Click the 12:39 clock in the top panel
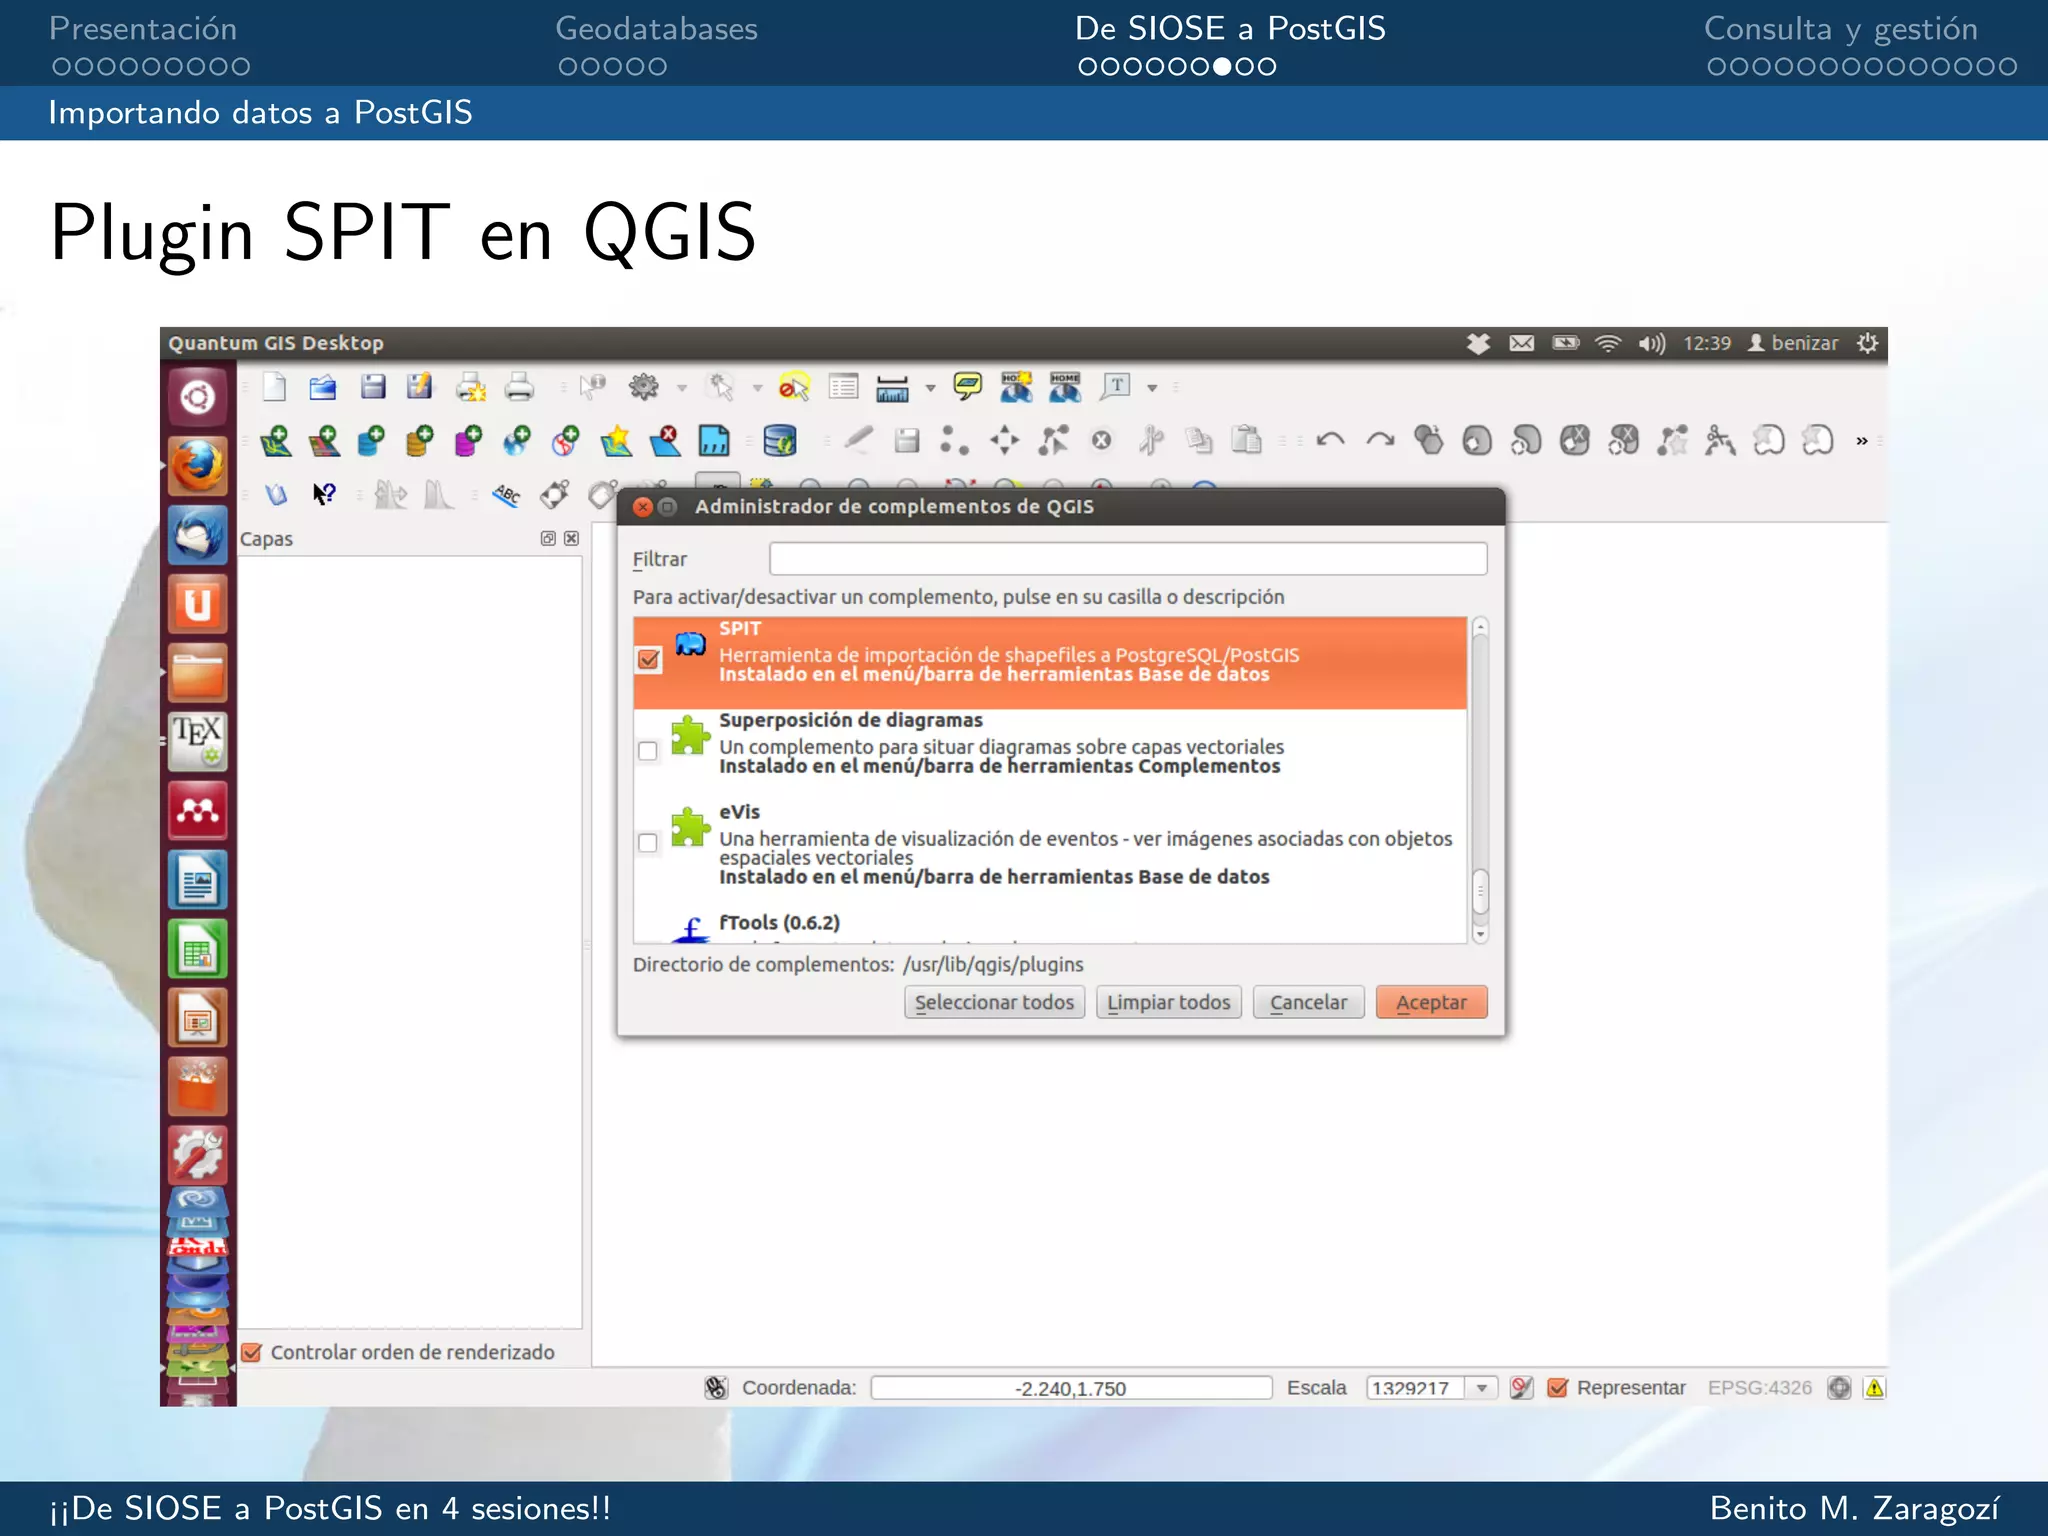 click(x=1706, y=343)
